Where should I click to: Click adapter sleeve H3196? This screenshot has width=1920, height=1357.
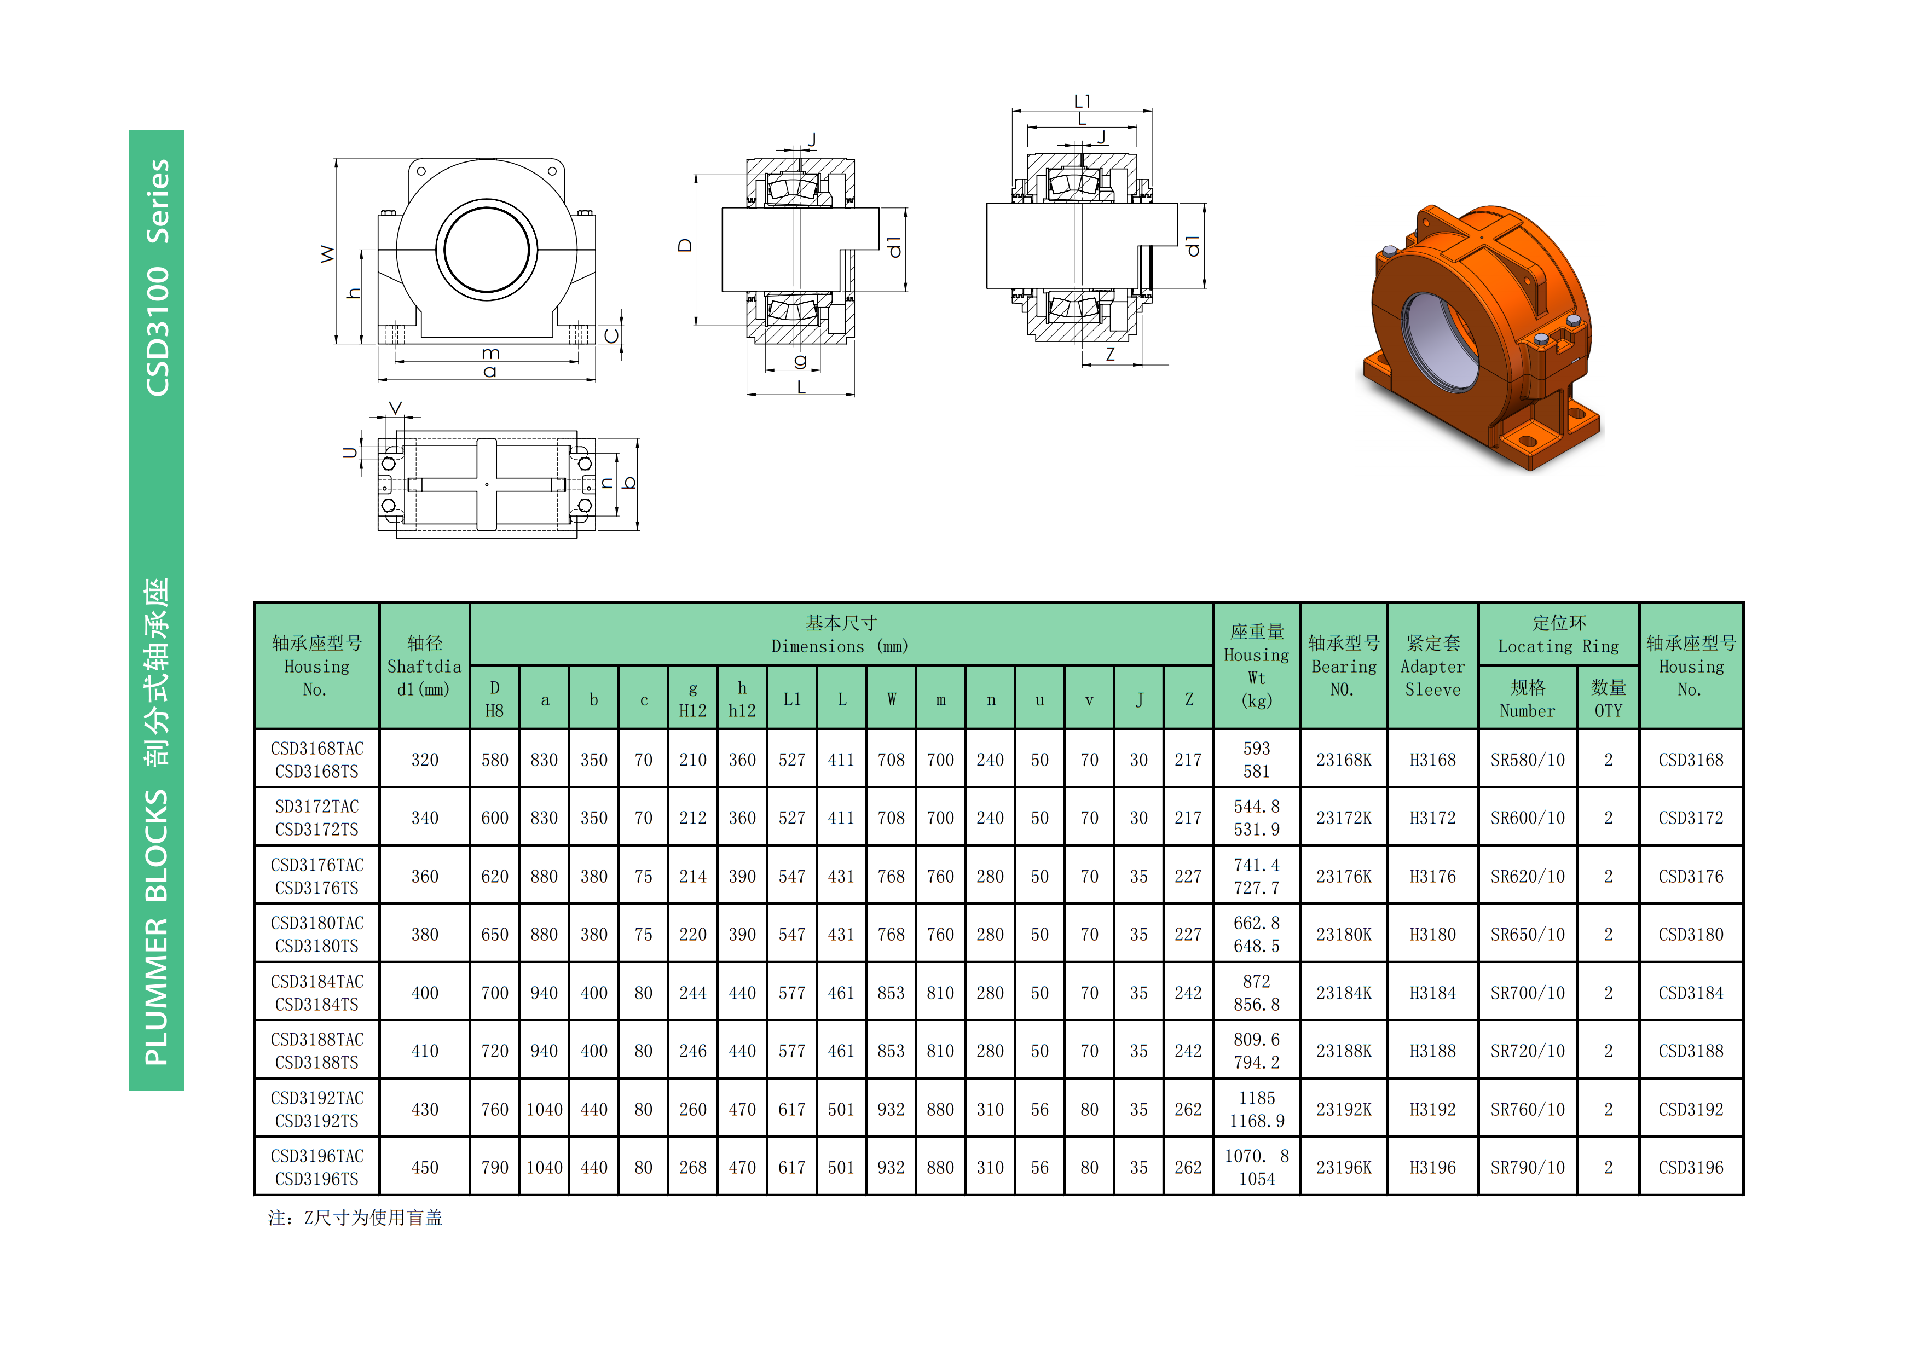pos(1433,1167)
